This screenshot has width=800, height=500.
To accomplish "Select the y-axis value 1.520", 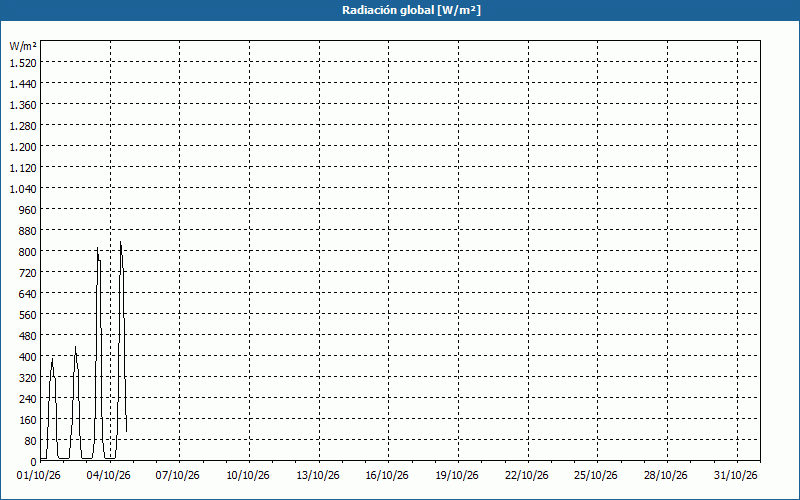I will coord(23,63).
